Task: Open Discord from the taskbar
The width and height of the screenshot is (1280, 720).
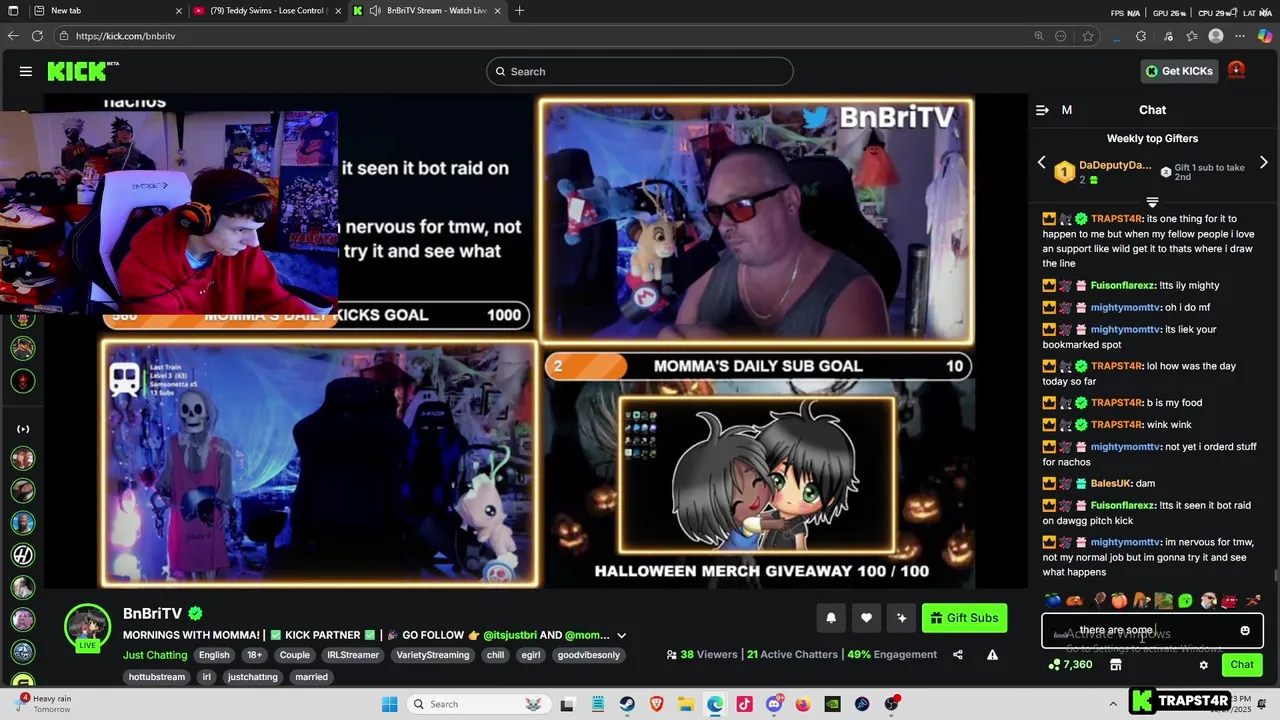Action: (x=773, y=704)
